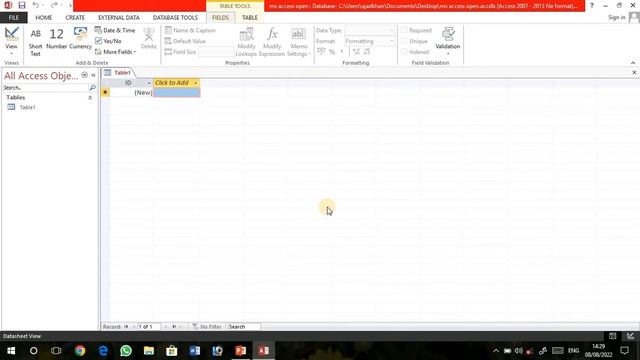
Task: Collapse the Tables group
Action: (90, 98)
